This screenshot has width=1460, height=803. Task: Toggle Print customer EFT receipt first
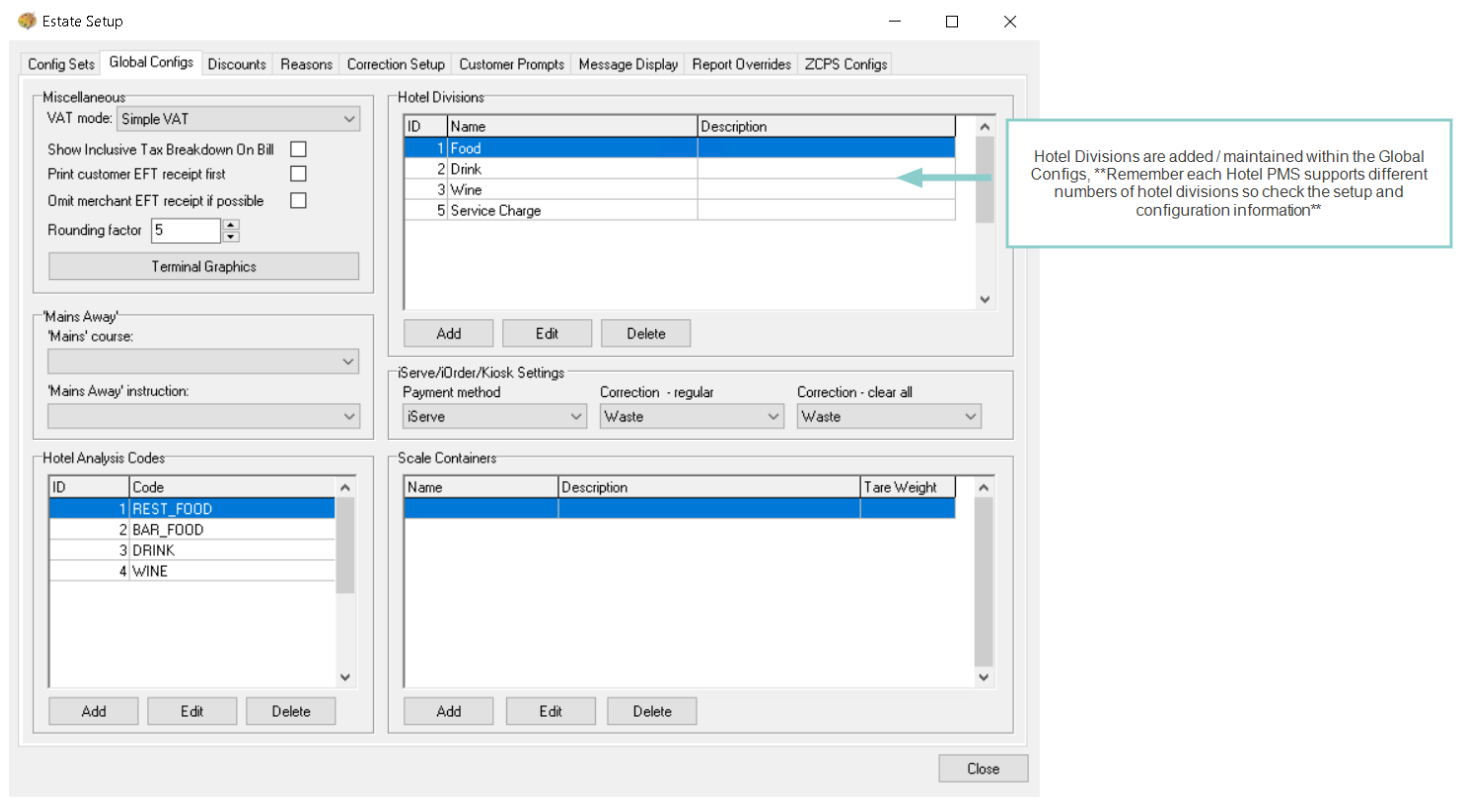point(298,174)
